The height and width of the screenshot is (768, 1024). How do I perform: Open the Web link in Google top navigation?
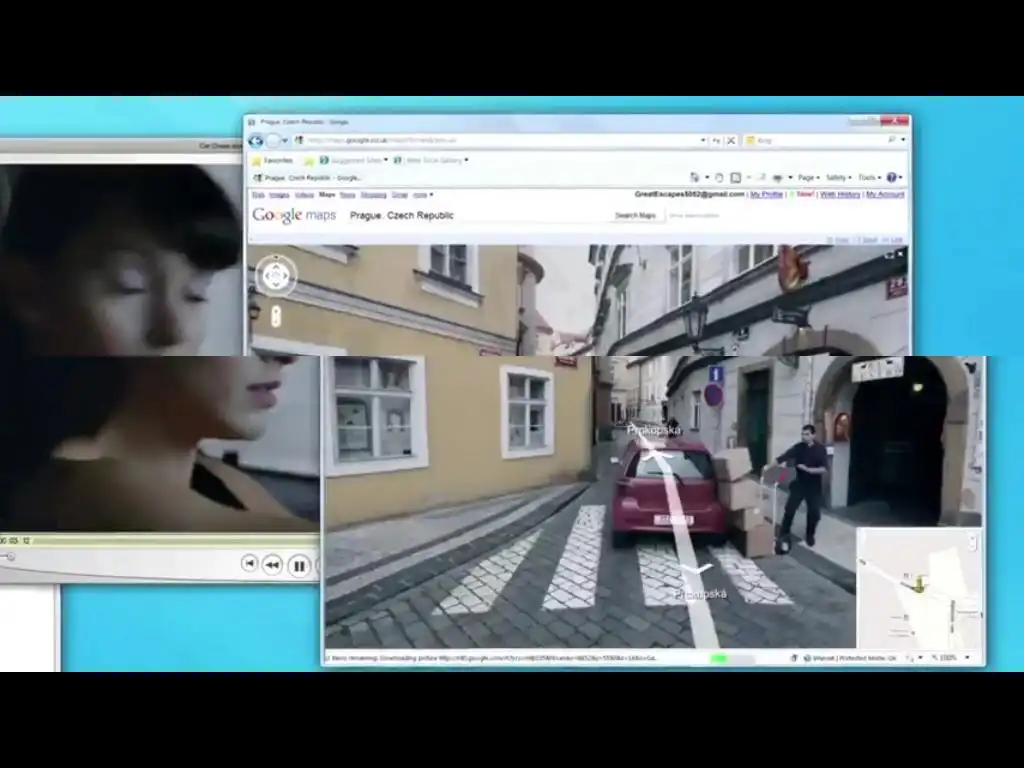[x=258, y=195]
